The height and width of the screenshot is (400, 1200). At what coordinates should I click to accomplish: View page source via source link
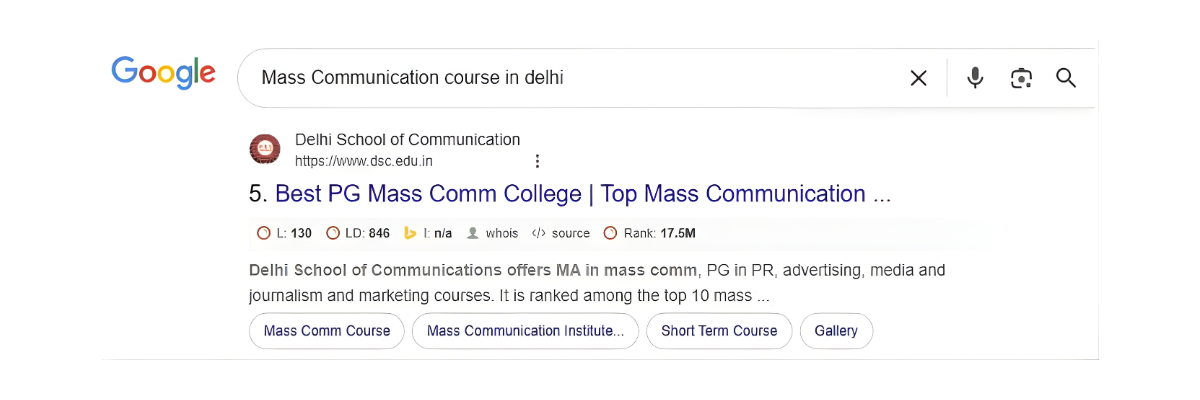click(561, 233)
